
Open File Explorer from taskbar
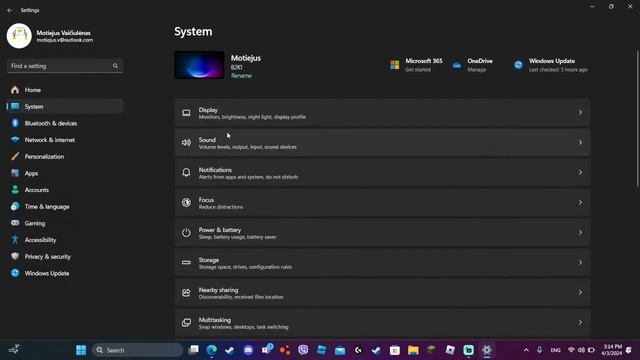pyautogui.click(x=413, y=350)
